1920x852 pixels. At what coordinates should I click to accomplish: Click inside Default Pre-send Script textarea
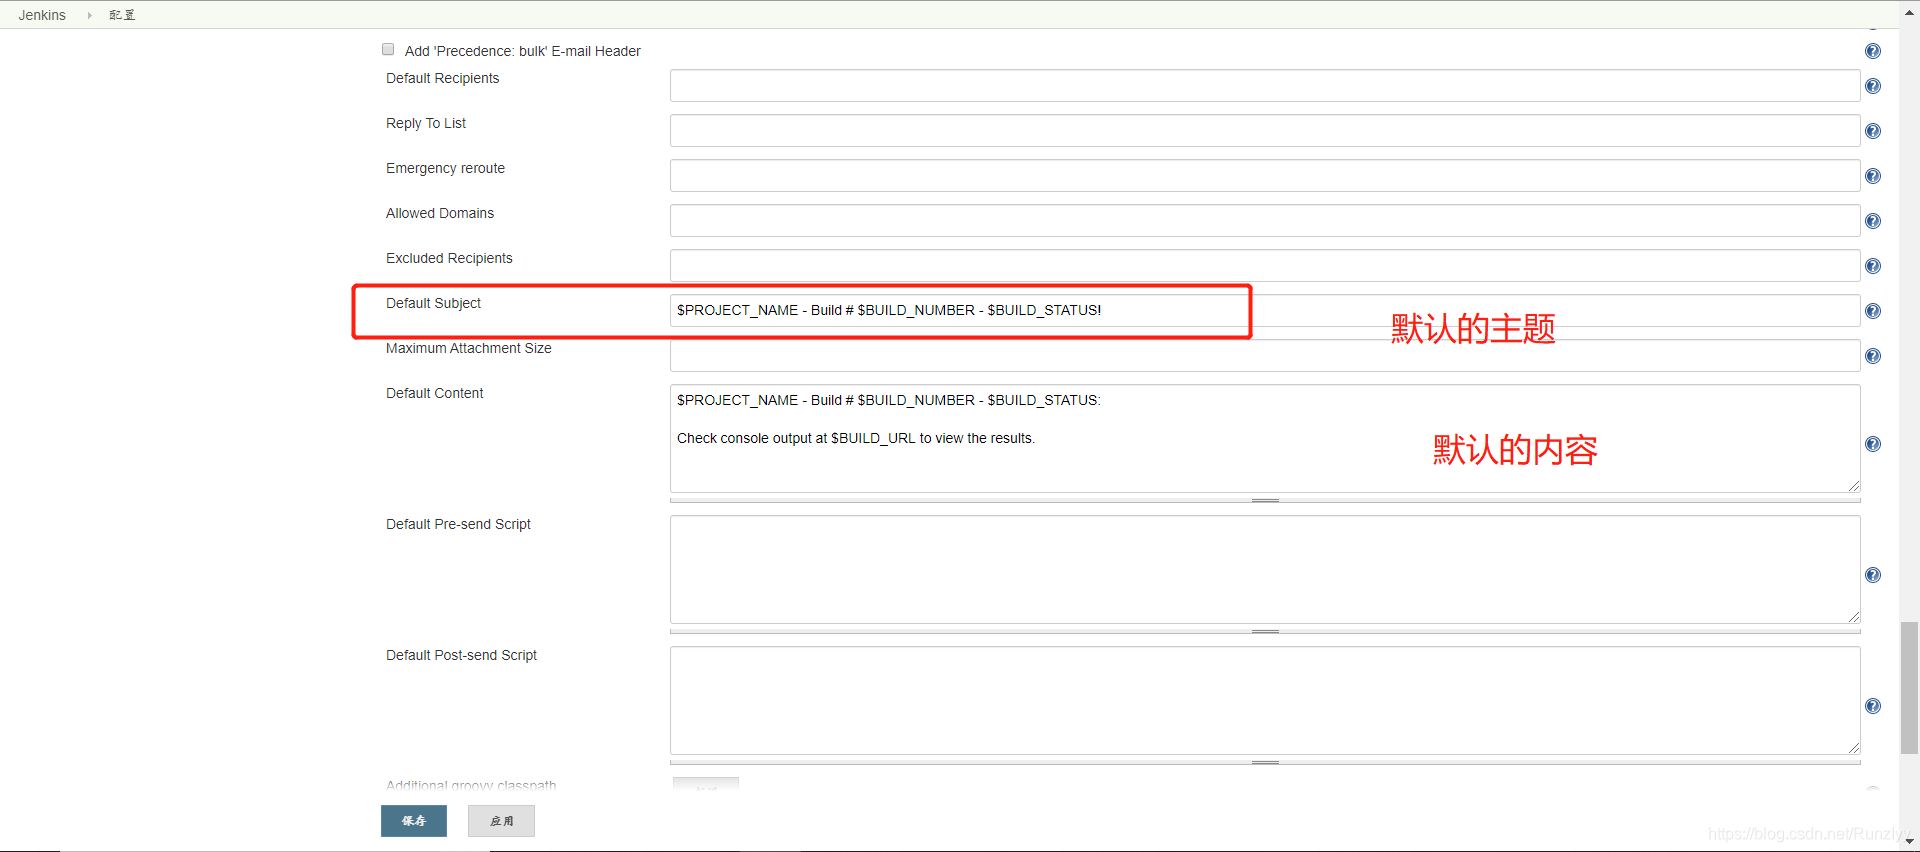click(x=1265, y=570)
